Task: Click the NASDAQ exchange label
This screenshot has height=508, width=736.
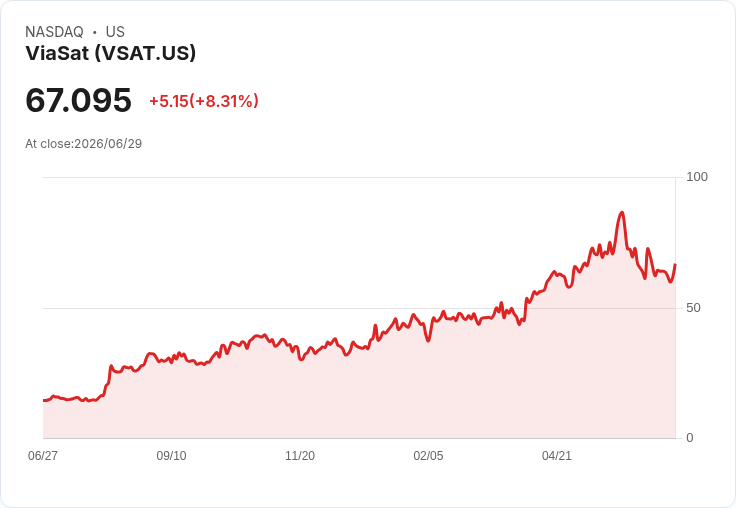Action: point(54,32)
